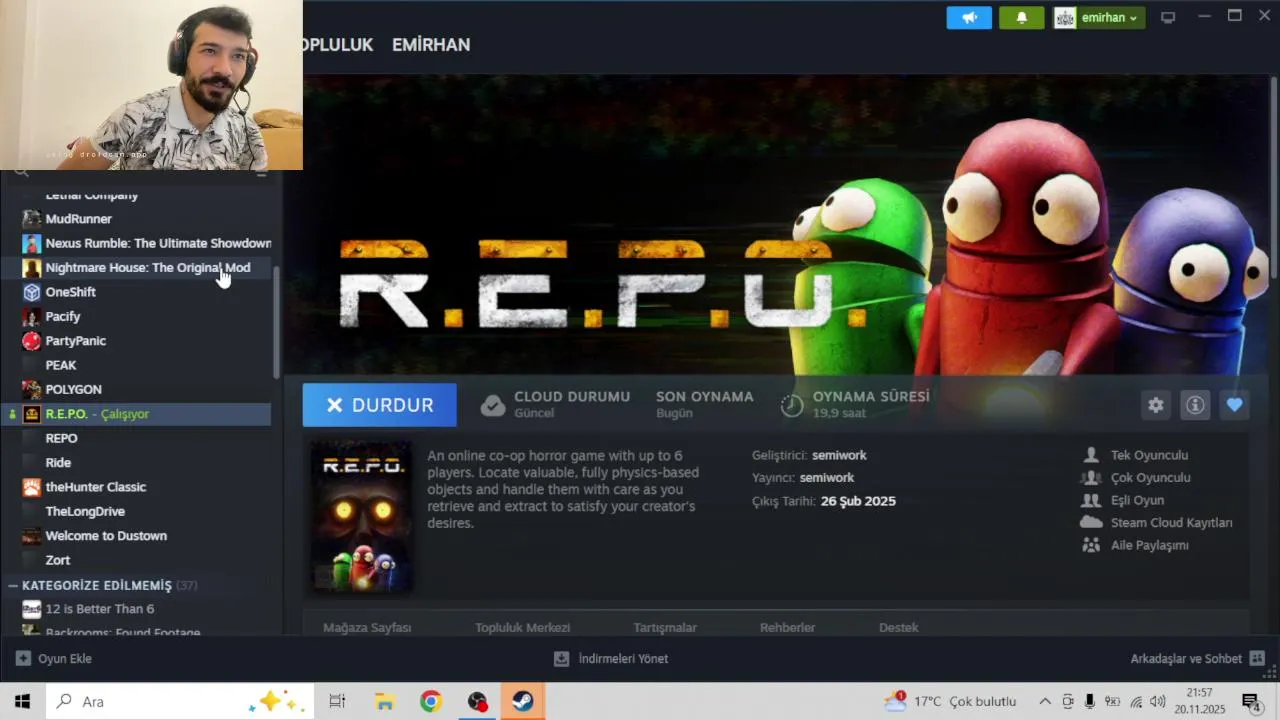1280x720 pixels.
Task: Open the EMİRHAN profile menu
Action: click(x=431, y=45)
